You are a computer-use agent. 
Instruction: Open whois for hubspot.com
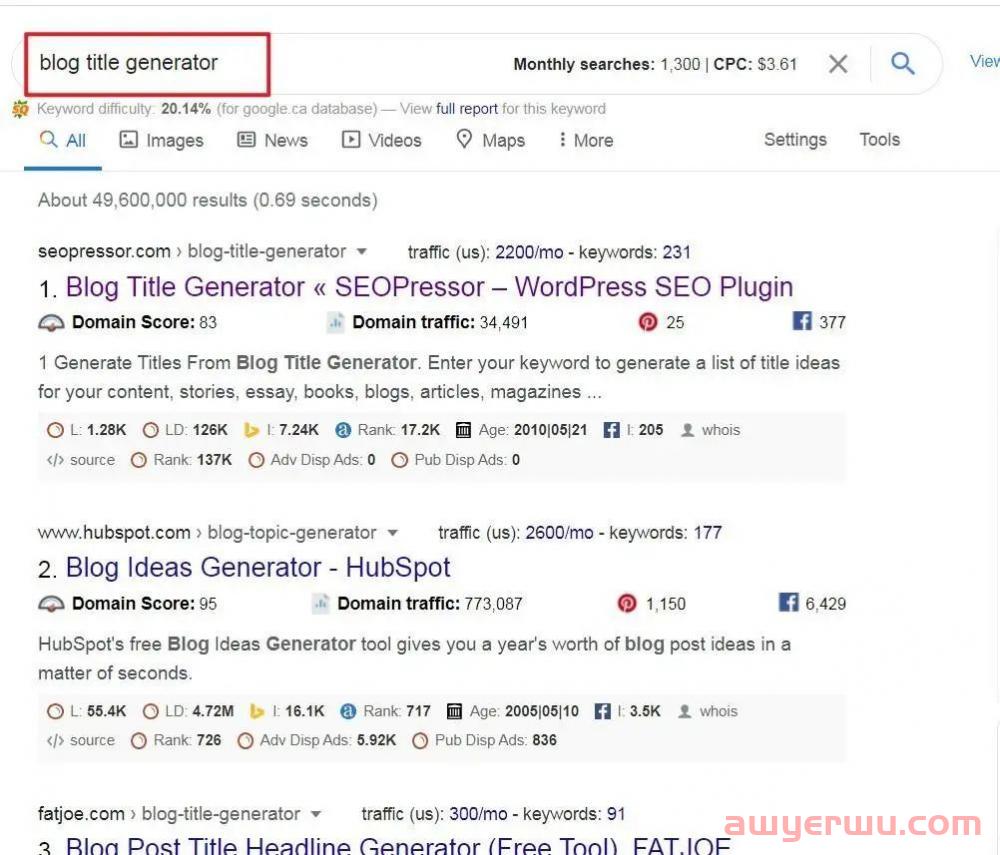pyautogui.click(x=708, y=712)
